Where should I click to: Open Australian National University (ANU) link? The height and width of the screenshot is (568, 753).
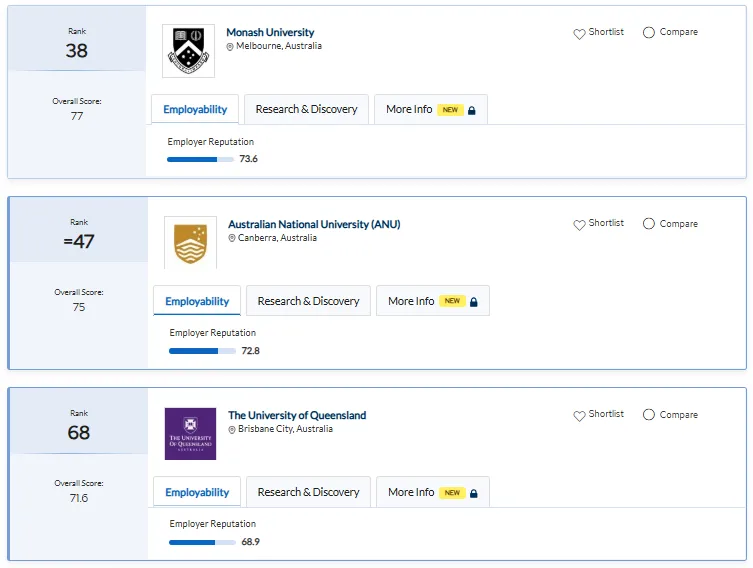point(314,224)
